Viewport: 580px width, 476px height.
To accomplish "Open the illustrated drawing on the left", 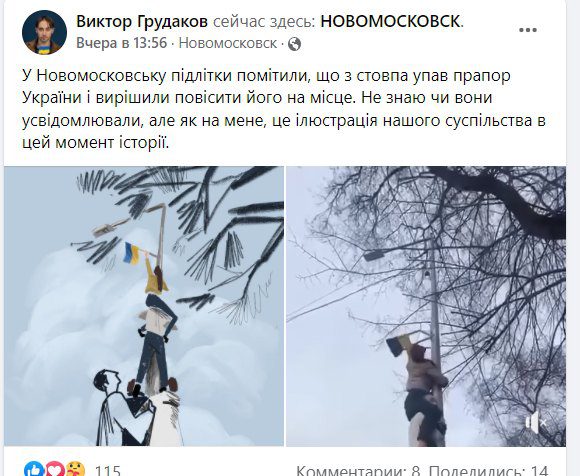I will pyautogui.click(x=144, y=306).
